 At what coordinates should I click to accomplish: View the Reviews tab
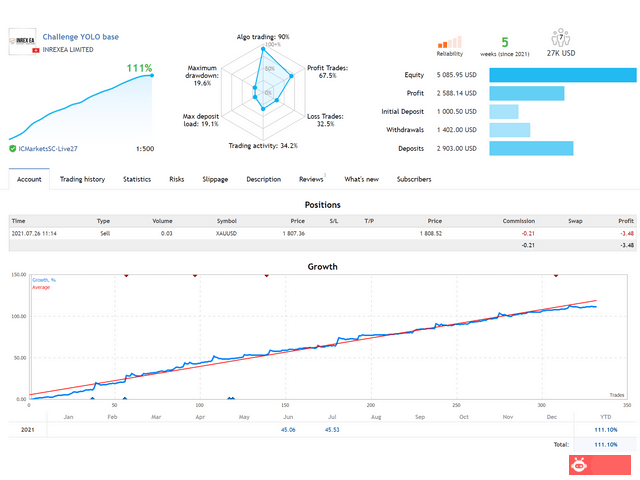click(x=311, y=179)
